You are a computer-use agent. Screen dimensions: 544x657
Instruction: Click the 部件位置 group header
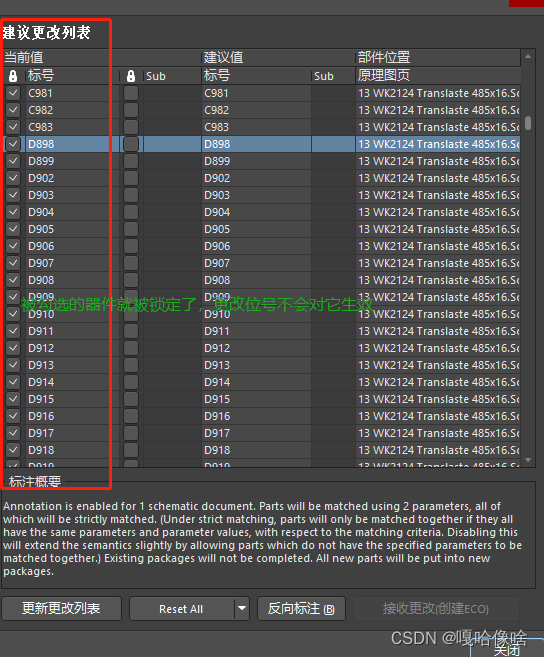(384, 57)
